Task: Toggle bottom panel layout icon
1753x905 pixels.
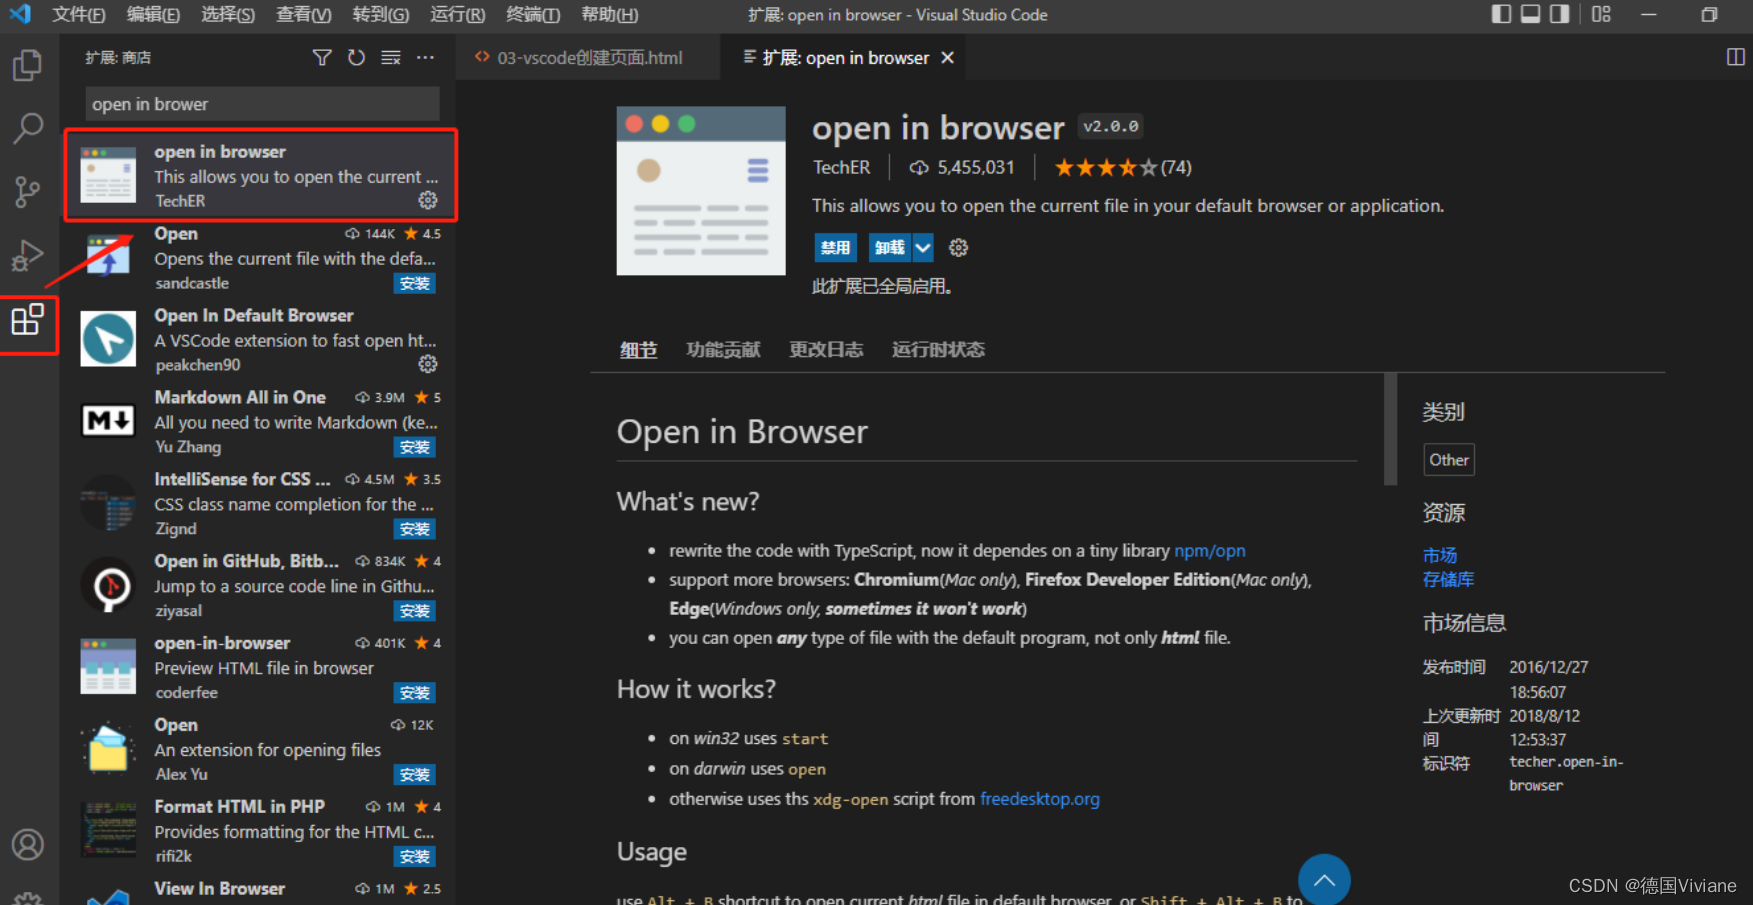Action: pos(1530,14)
